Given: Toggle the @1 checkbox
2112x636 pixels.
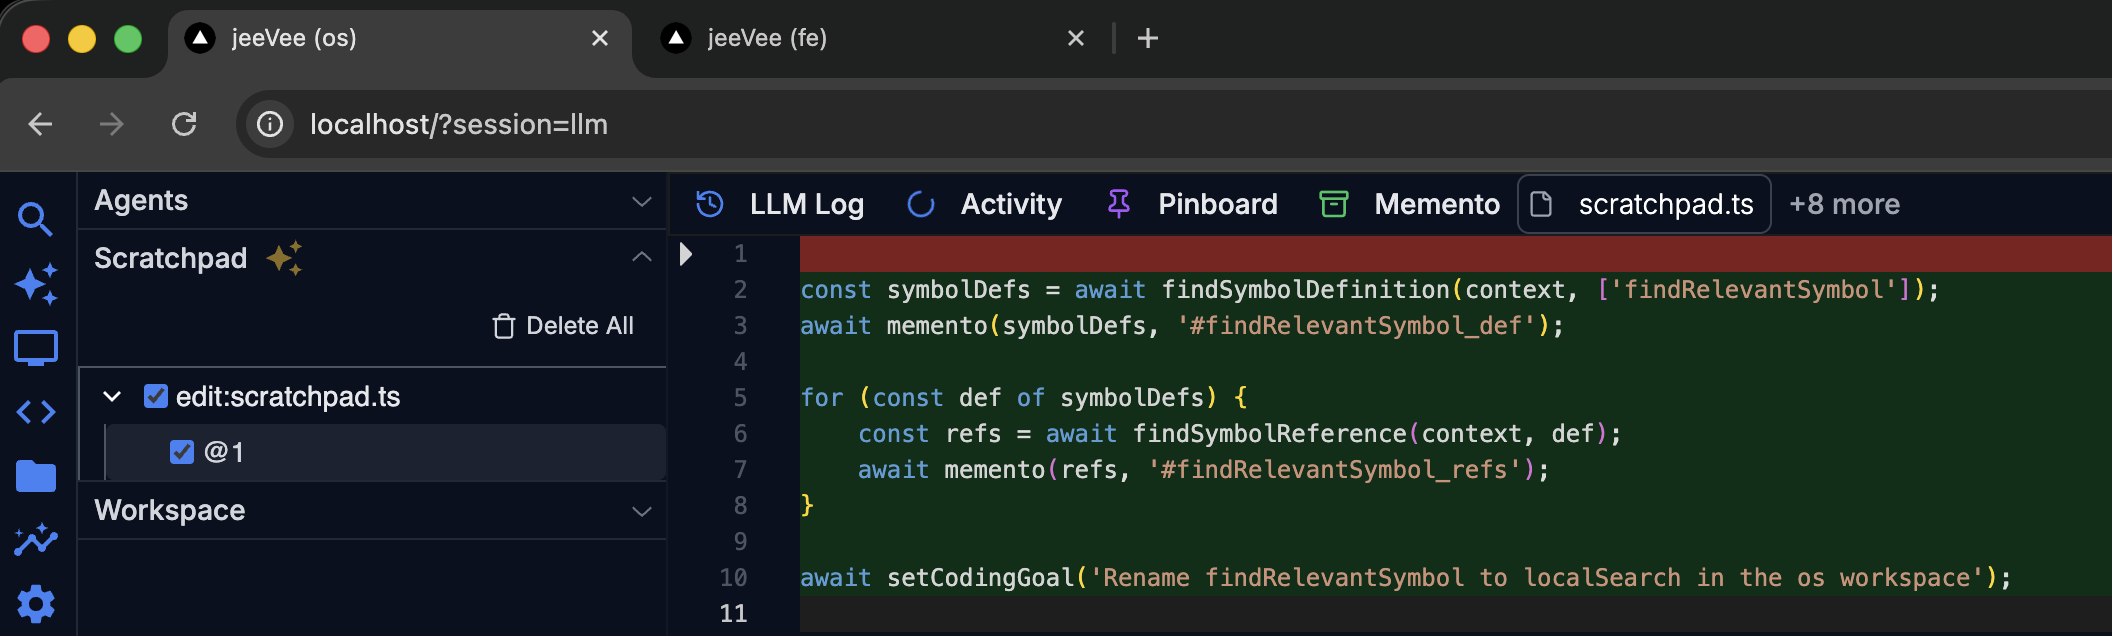Looking at the screenshot, I should tap(182, 452).
